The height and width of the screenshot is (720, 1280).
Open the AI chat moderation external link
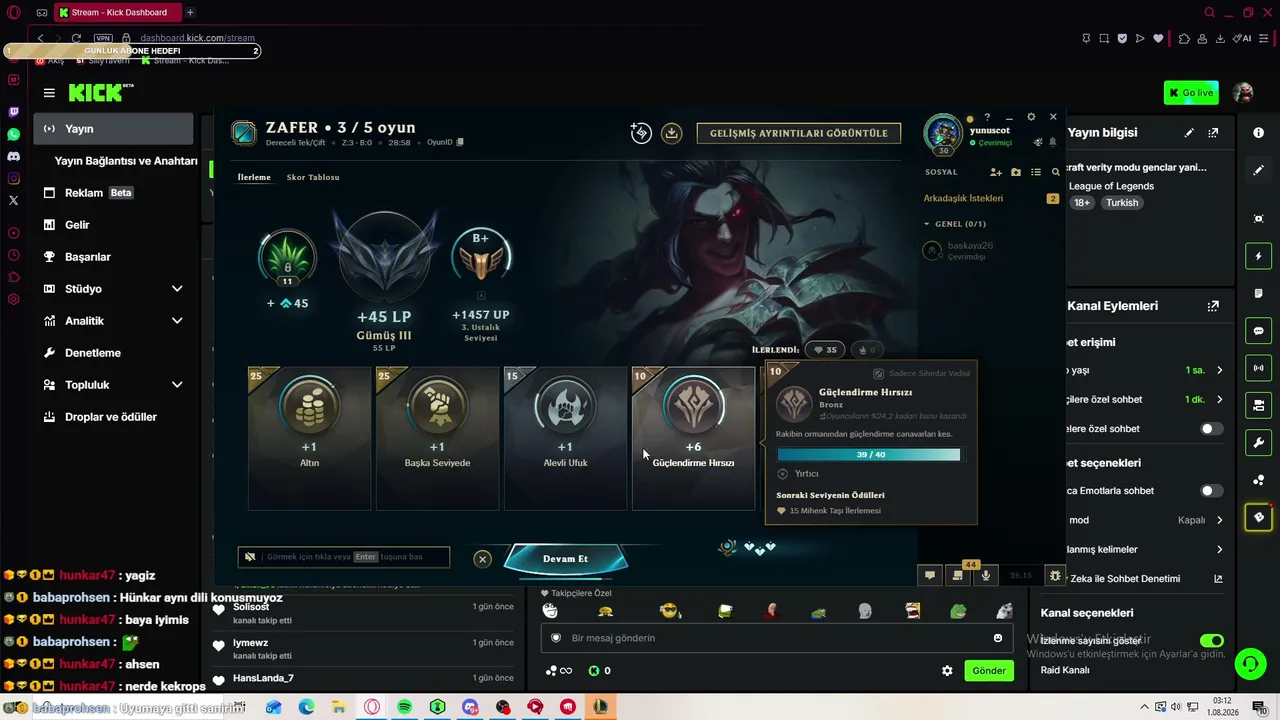pos(1218,578)
